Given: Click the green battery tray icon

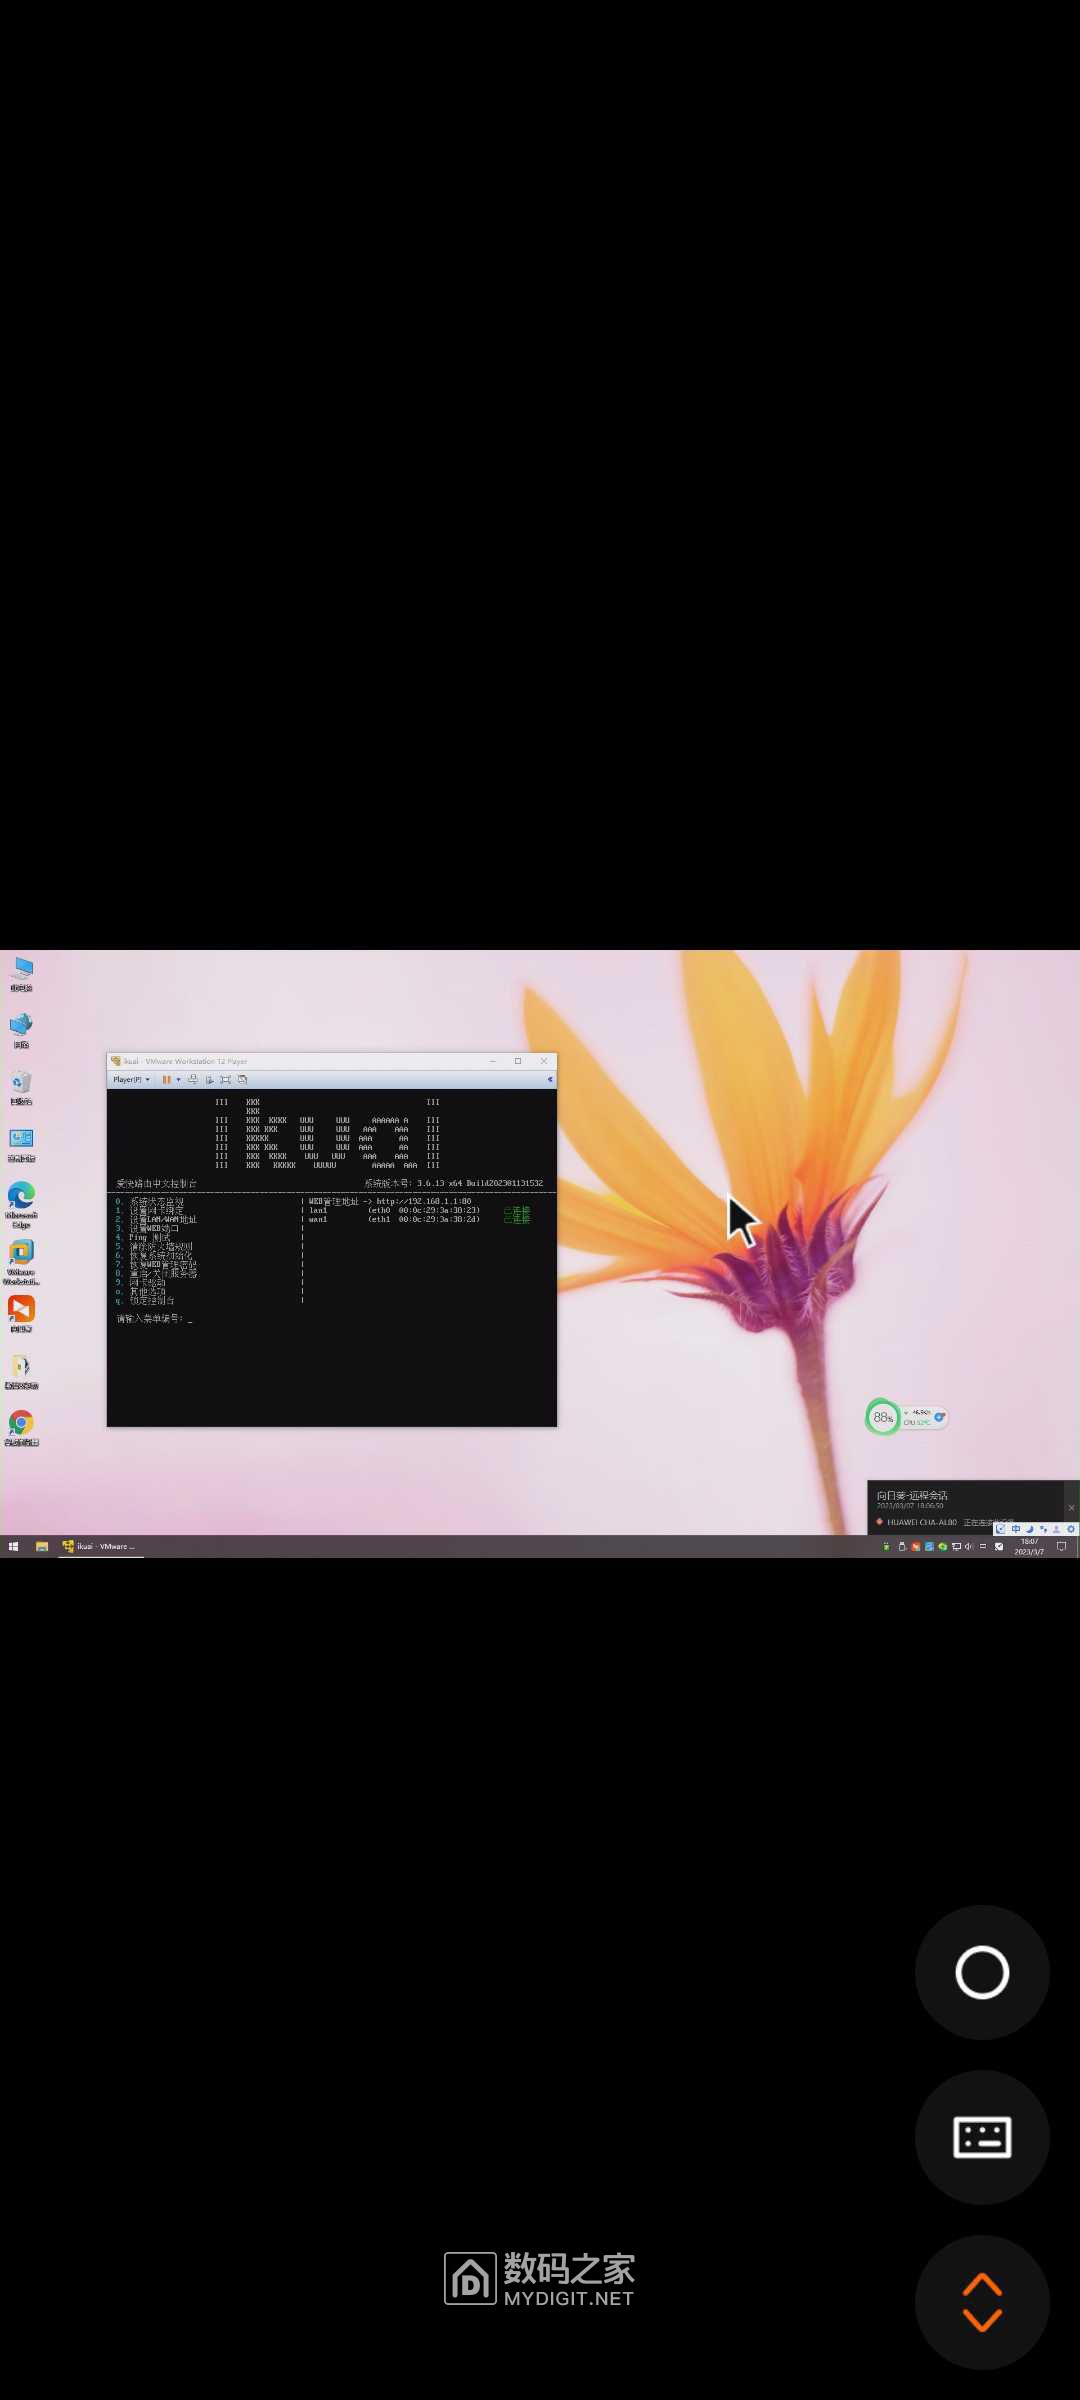Looking at the screenshot, I should [886, 1547].
